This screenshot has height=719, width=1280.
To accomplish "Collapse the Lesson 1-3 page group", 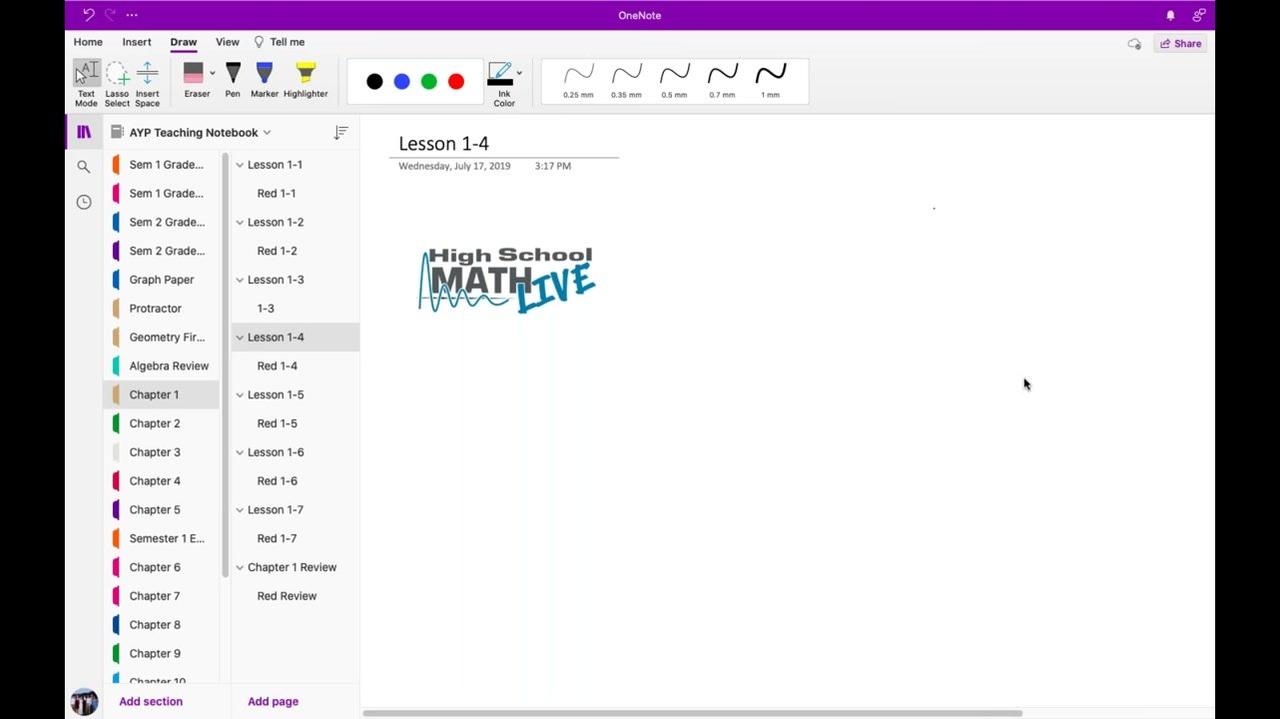I will pos(240,280).
